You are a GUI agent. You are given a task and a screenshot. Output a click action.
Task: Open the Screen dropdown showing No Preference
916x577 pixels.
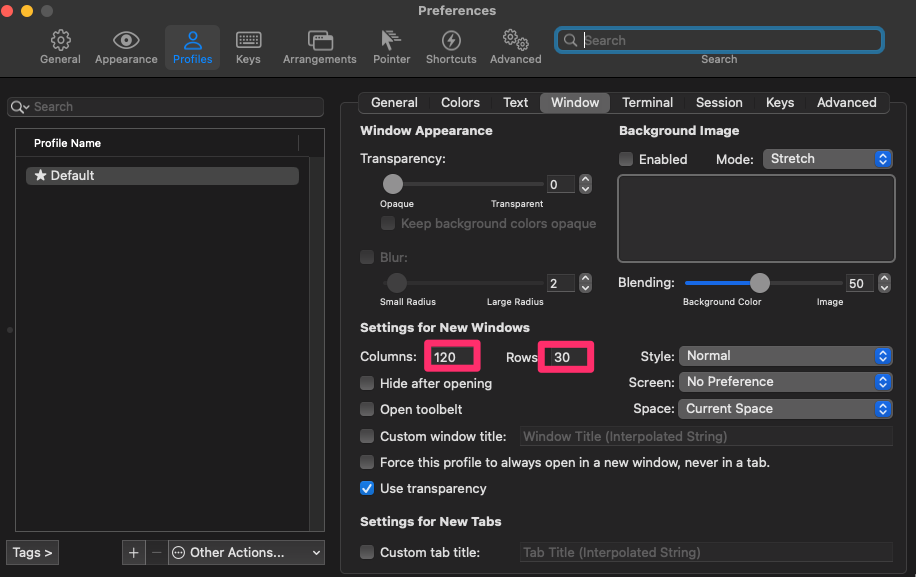786,382
